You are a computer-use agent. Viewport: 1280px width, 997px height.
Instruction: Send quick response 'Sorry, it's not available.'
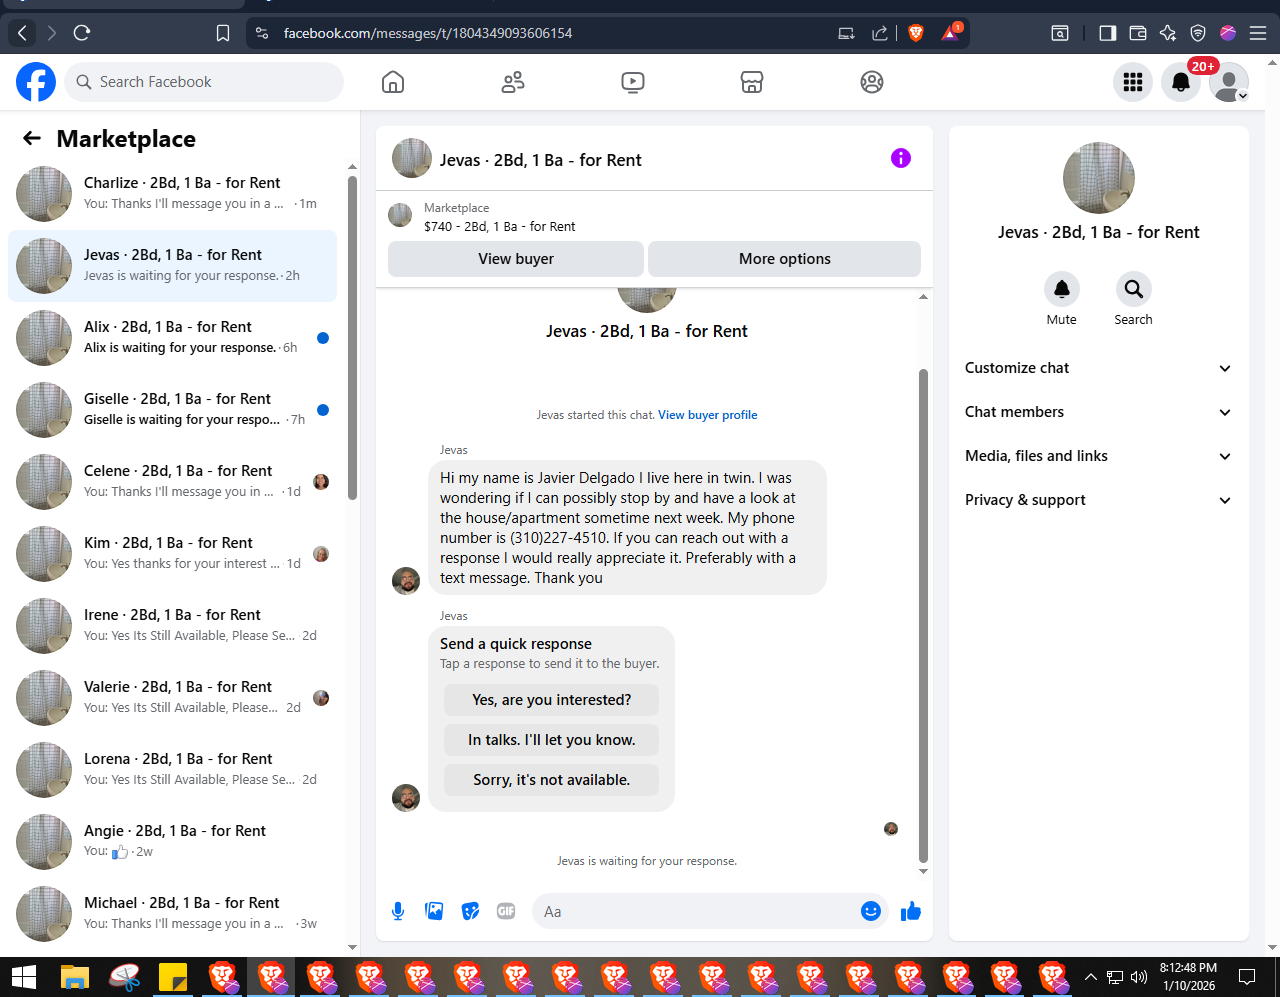tap(552, 780)
